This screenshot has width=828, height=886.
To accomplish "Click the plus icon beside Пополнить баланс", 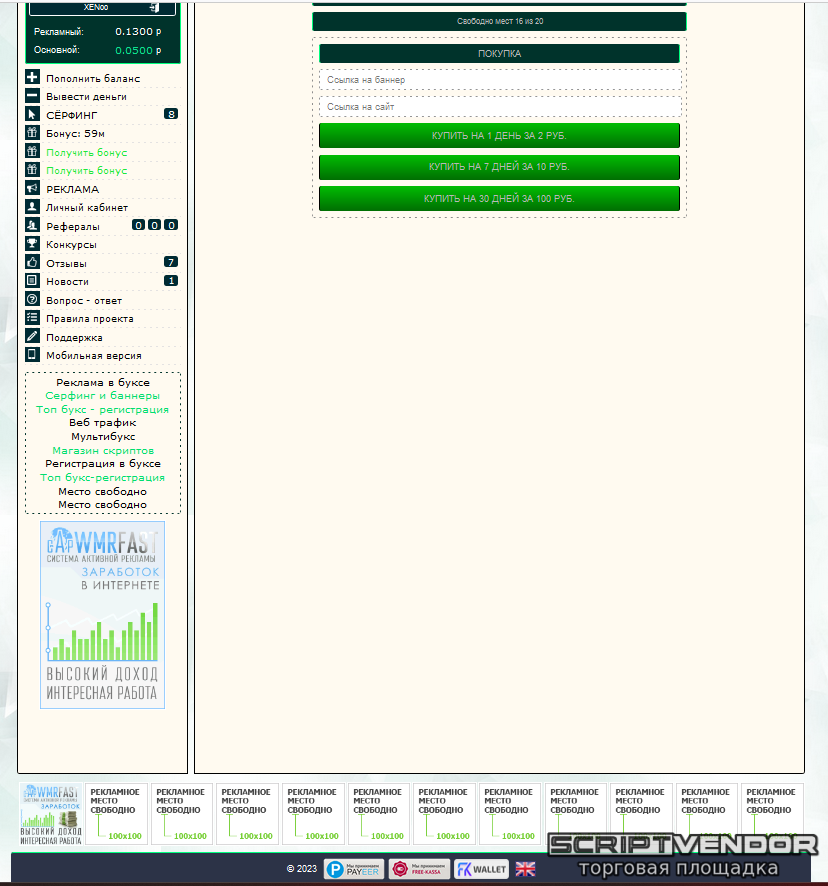I will [x=32, y=78].
